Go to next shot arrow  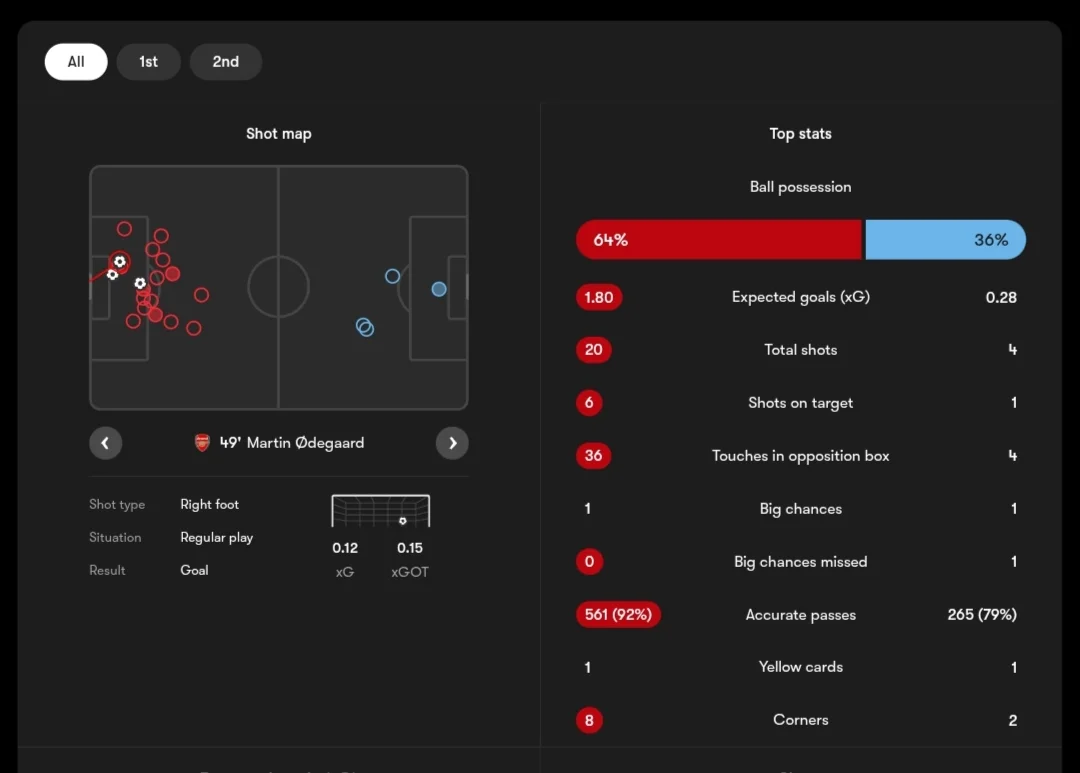click(452, 443)
